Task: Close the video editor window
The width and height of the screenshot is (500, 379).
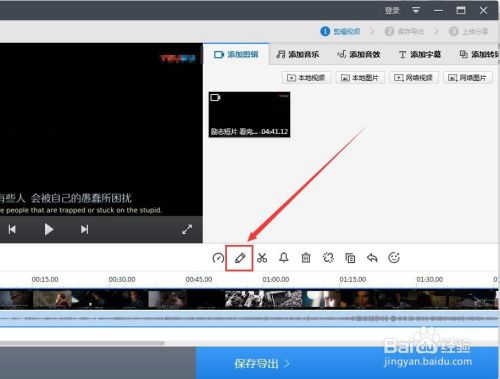Action: pyautogui.click(x=484, y=11)
